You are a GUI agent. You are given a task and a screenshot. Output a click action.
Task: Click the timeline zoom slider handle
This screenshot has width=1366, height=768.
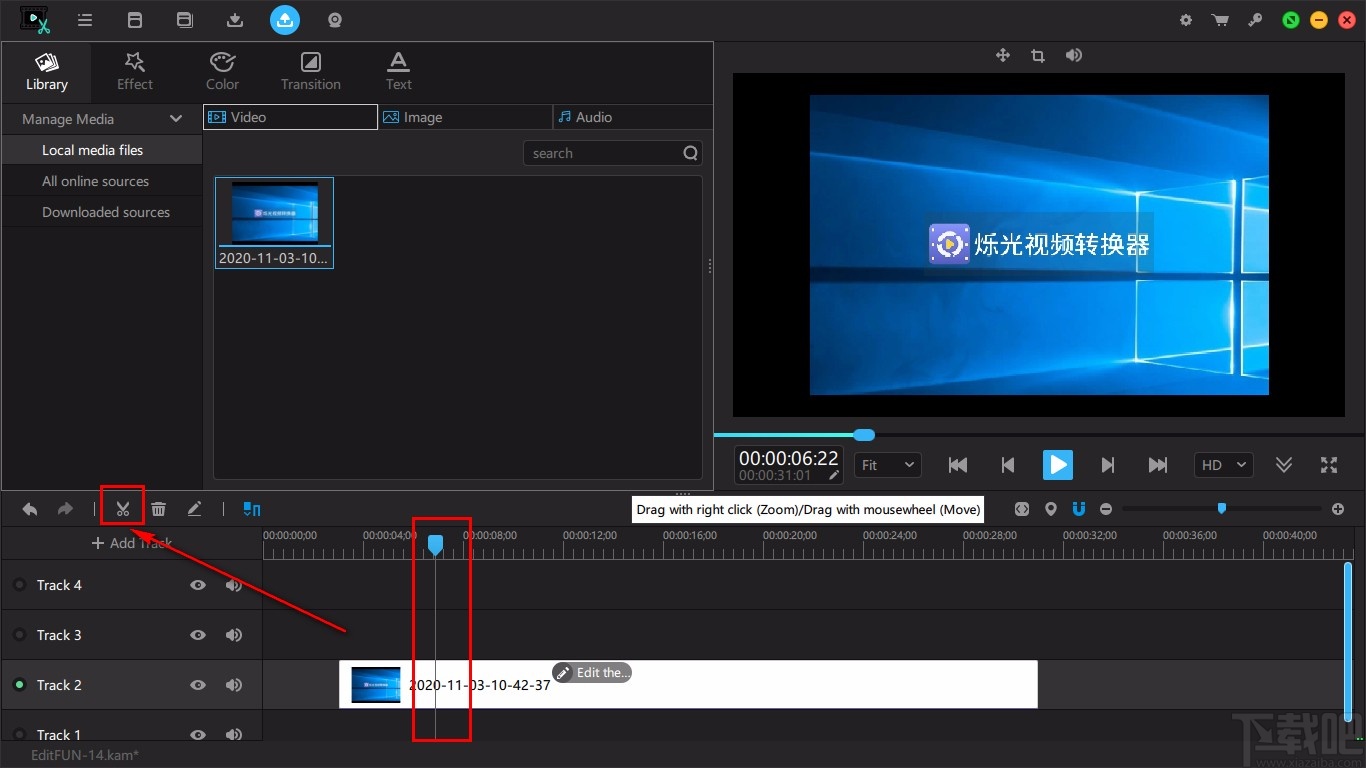1221,509
